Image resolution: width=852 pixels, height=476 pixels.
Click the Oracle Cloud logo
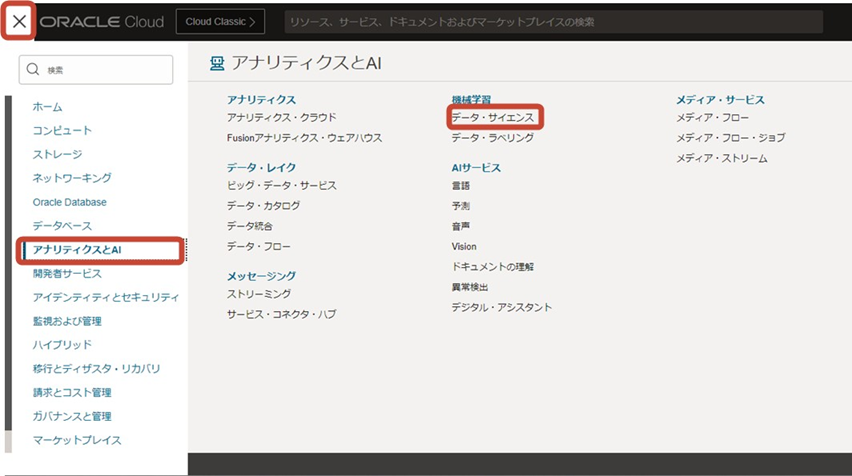102,22
